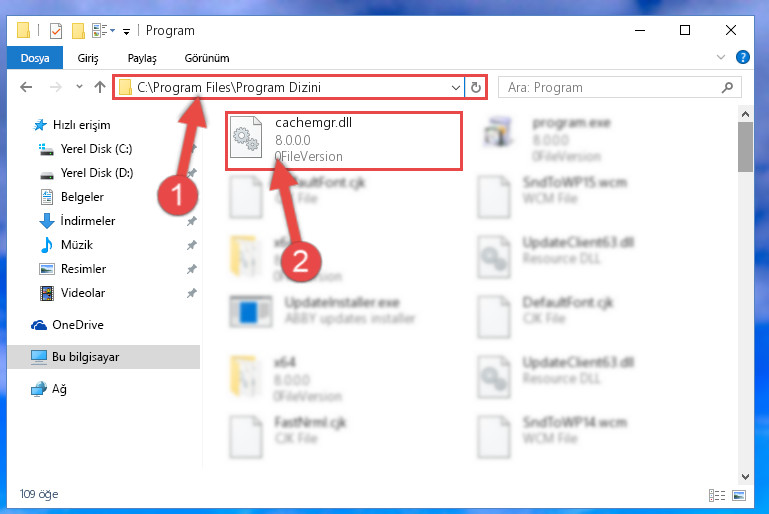The width and height of the screenshot is (769, 514).
Task: Open the Paylaş ribbon tab
Action: click(x=142, y=58)
